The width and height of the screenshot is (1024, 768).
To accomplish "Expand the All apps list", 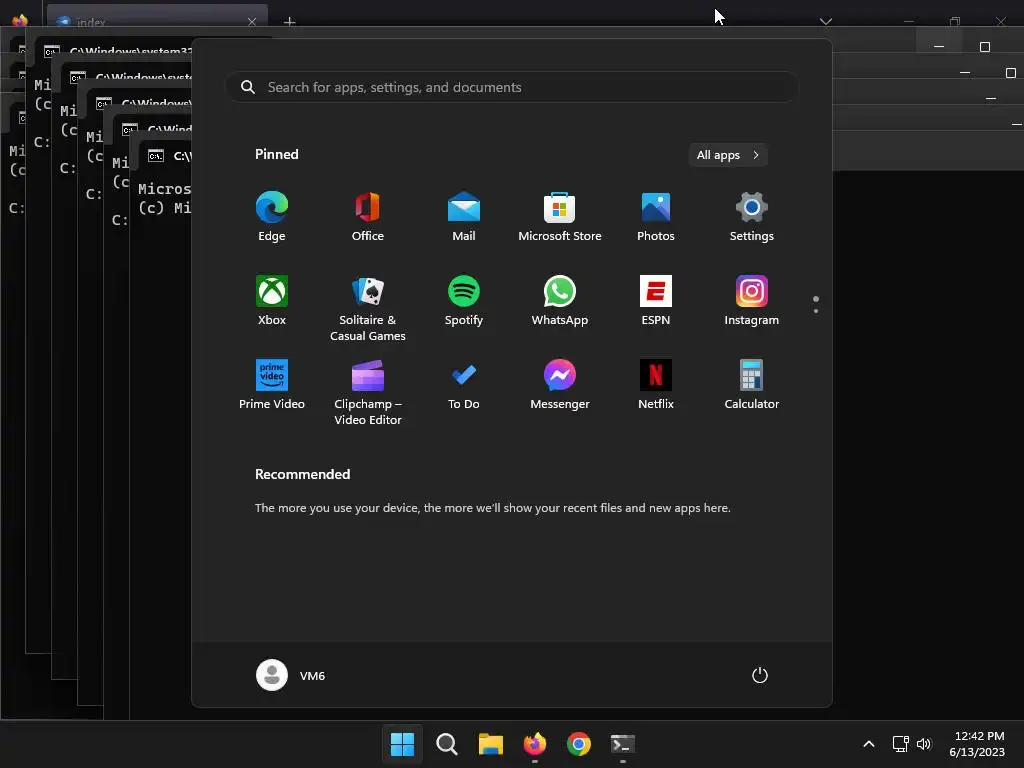I will pyautogui.click(x=728, y=155).
